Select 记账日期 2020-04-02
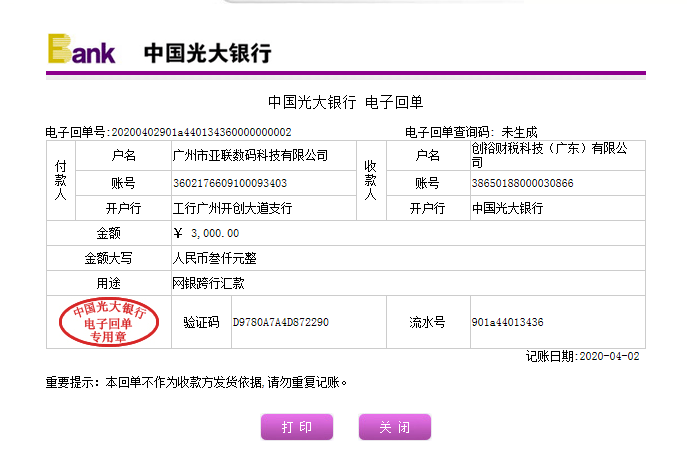This screenshot has height=471, width=687. click(x=582, y=356)
